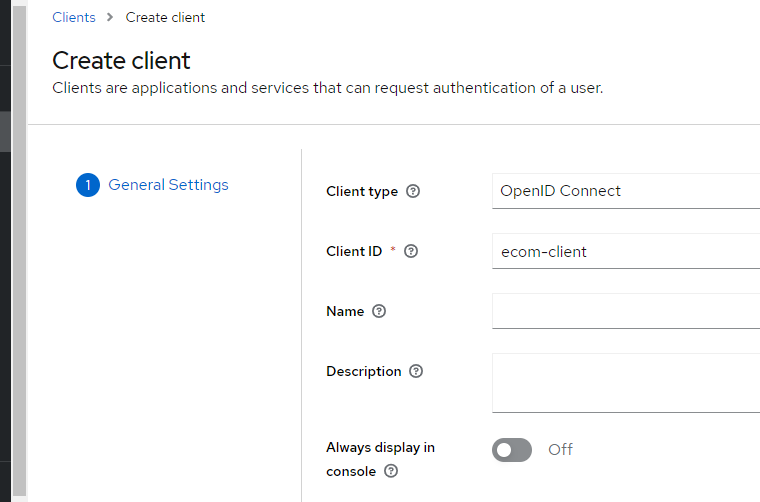
Task: Click the Create client page heading
Action: [121, 61]
